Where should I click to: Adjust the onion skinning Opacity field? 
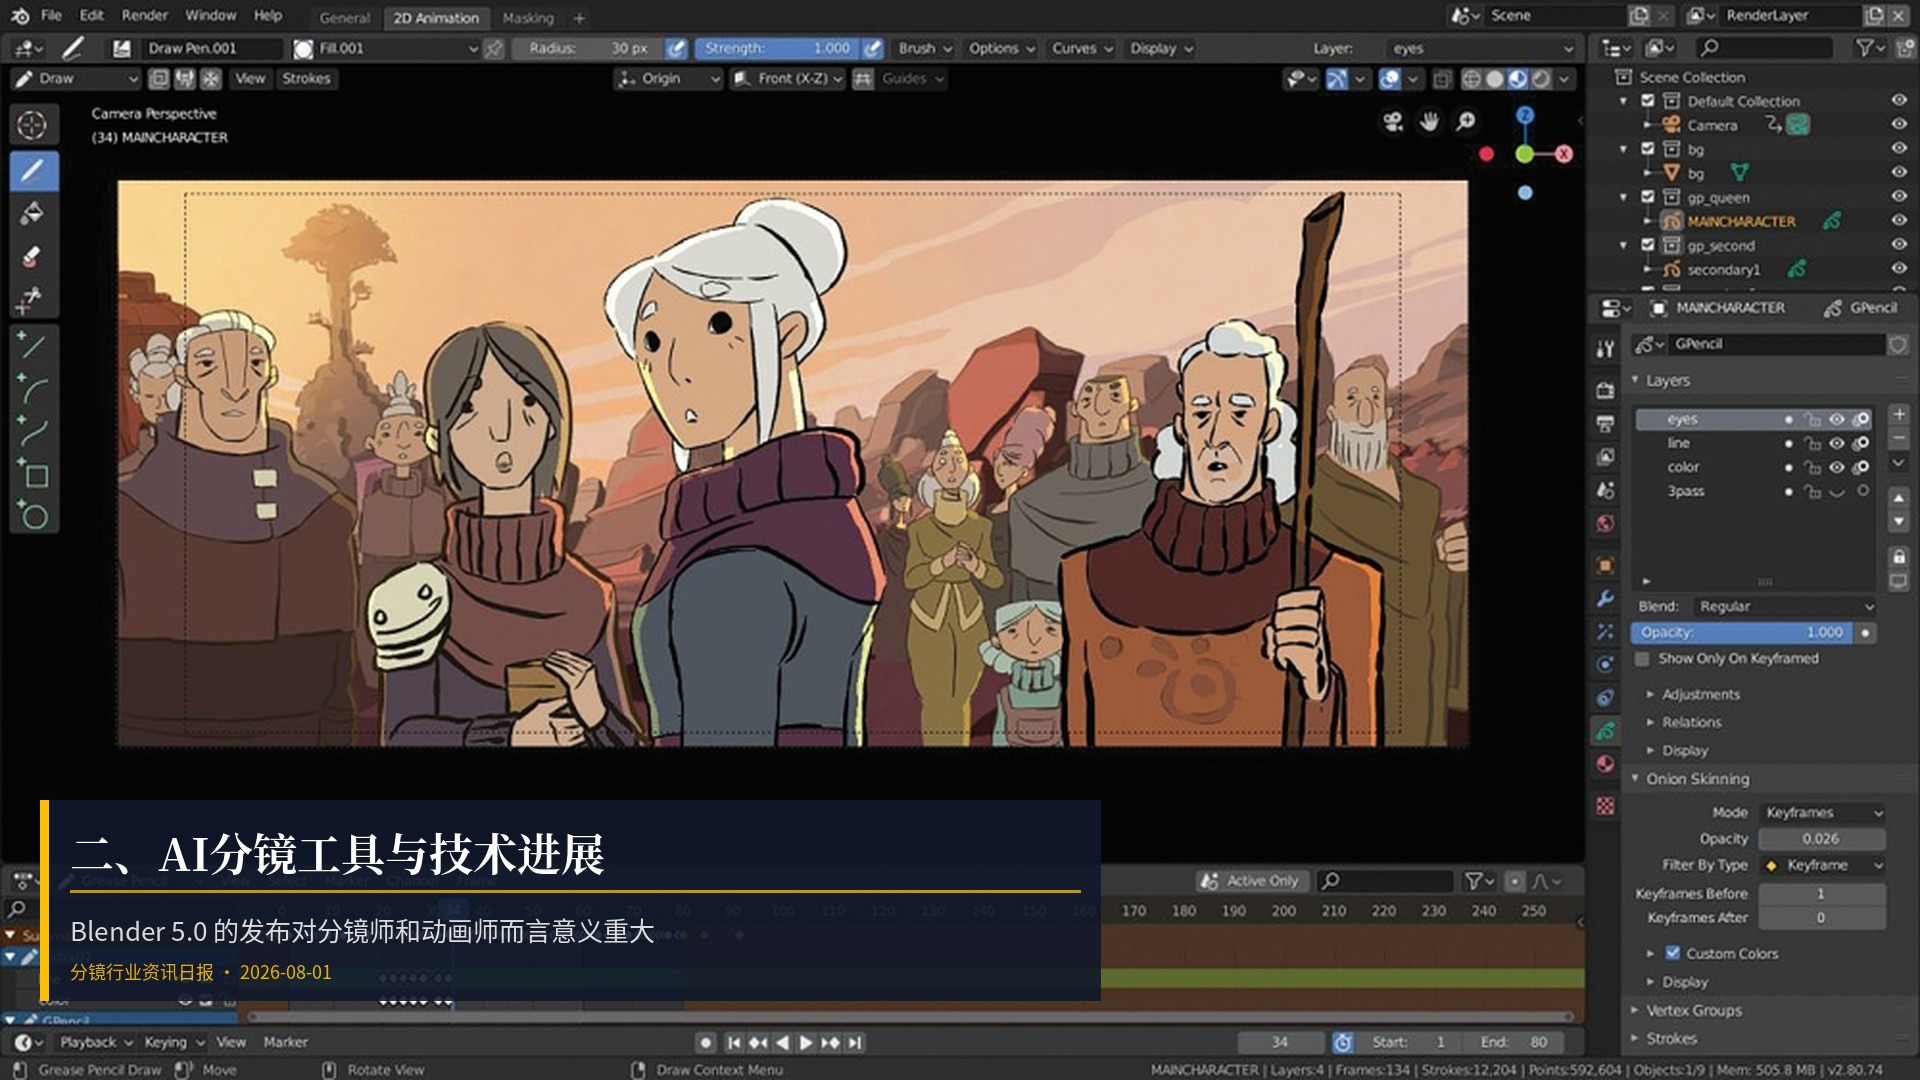click(x=1822, y=839)
